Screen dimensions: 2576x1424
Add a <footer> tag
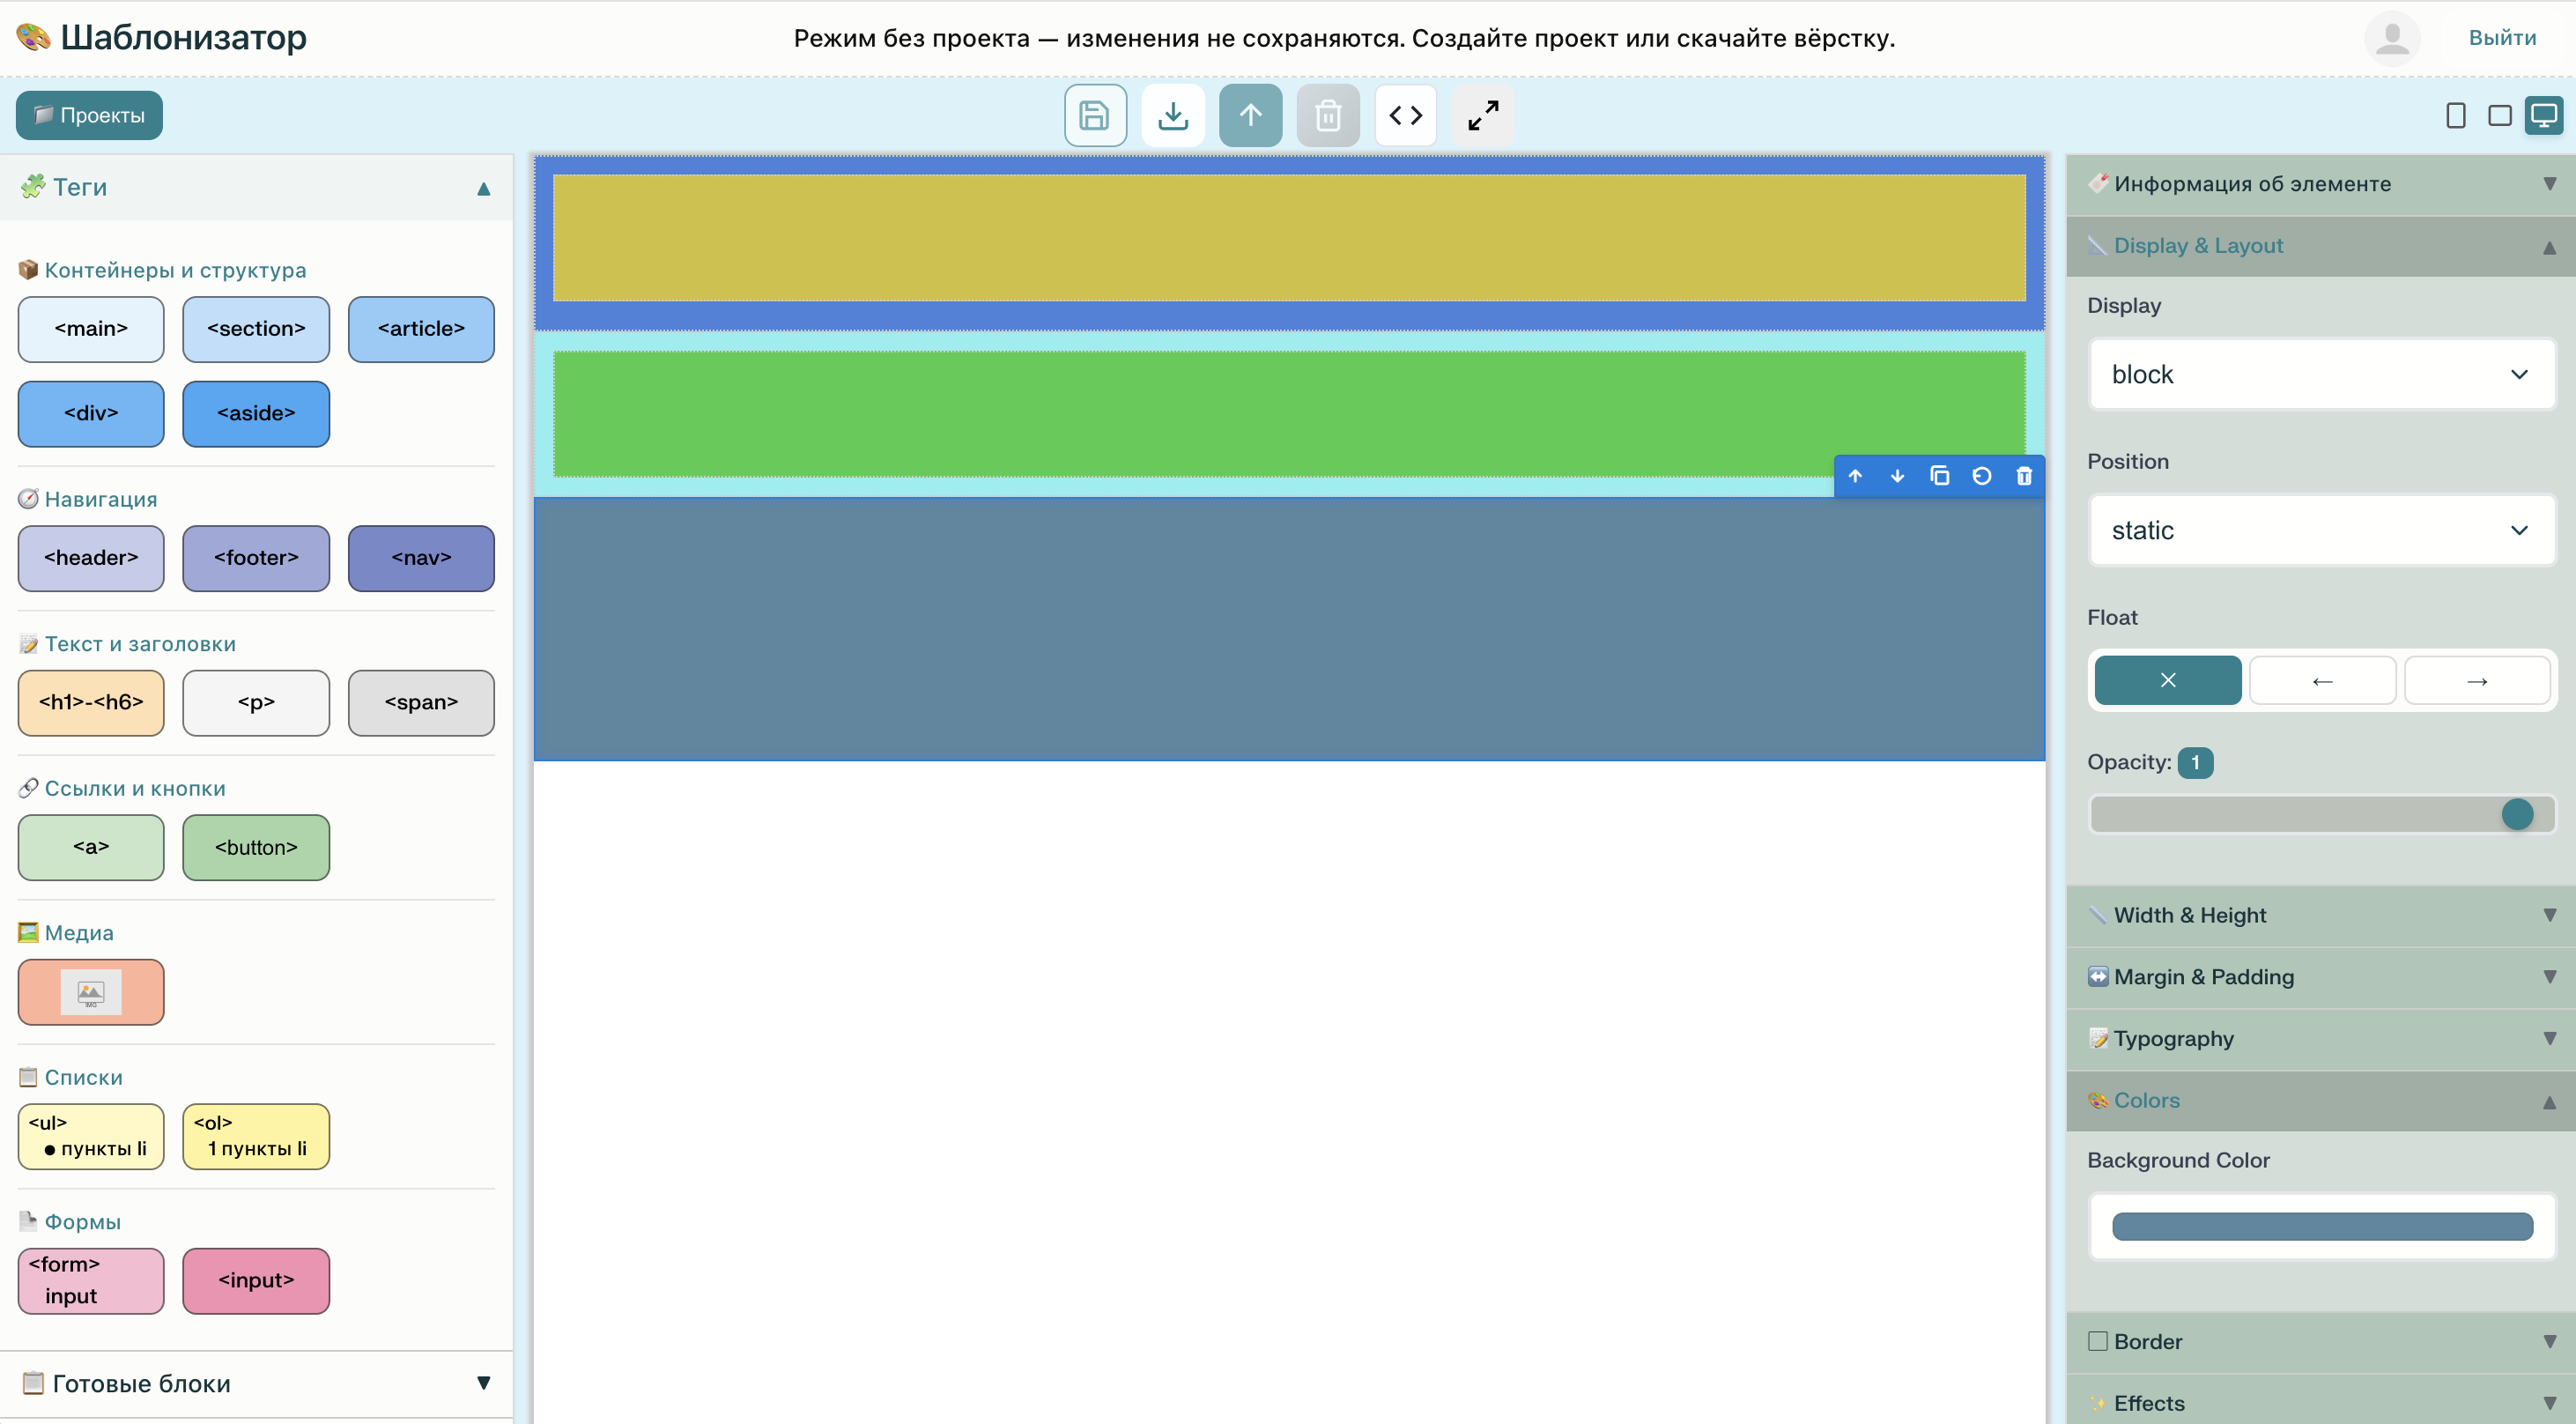(x=256, y=558)
